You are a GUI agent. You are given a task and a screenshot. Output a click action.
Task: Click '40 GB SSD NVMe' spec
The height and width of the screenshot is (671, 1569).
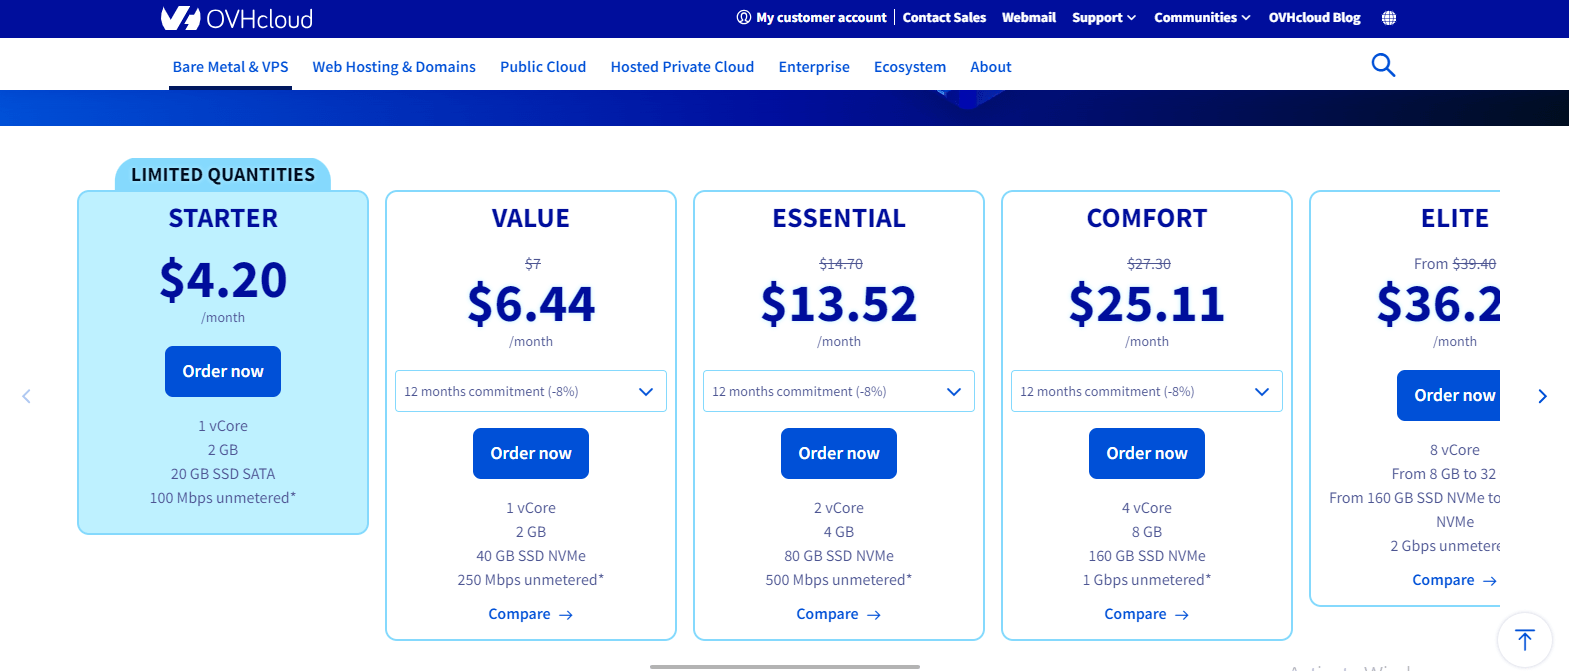point(531,556)
